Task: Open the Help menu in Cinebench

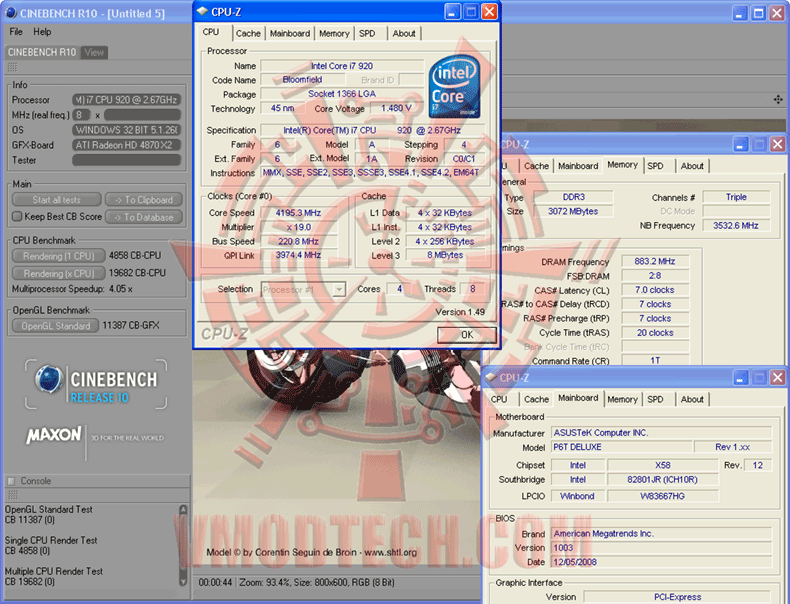Action: [x=42, y=32]
